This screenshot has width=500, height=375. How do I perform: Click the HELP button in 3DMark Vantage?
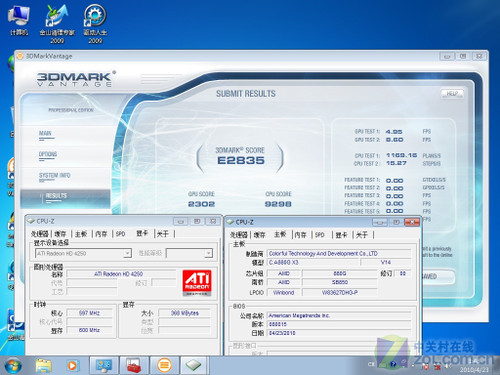452,93
